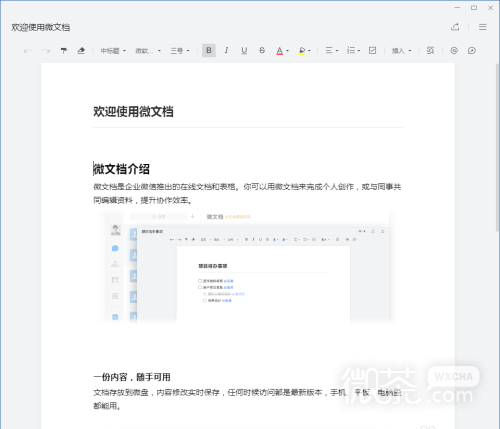Viewport: 500px width, 429px height.
Task: Open the 插入 insert menu
Action: 401,51
